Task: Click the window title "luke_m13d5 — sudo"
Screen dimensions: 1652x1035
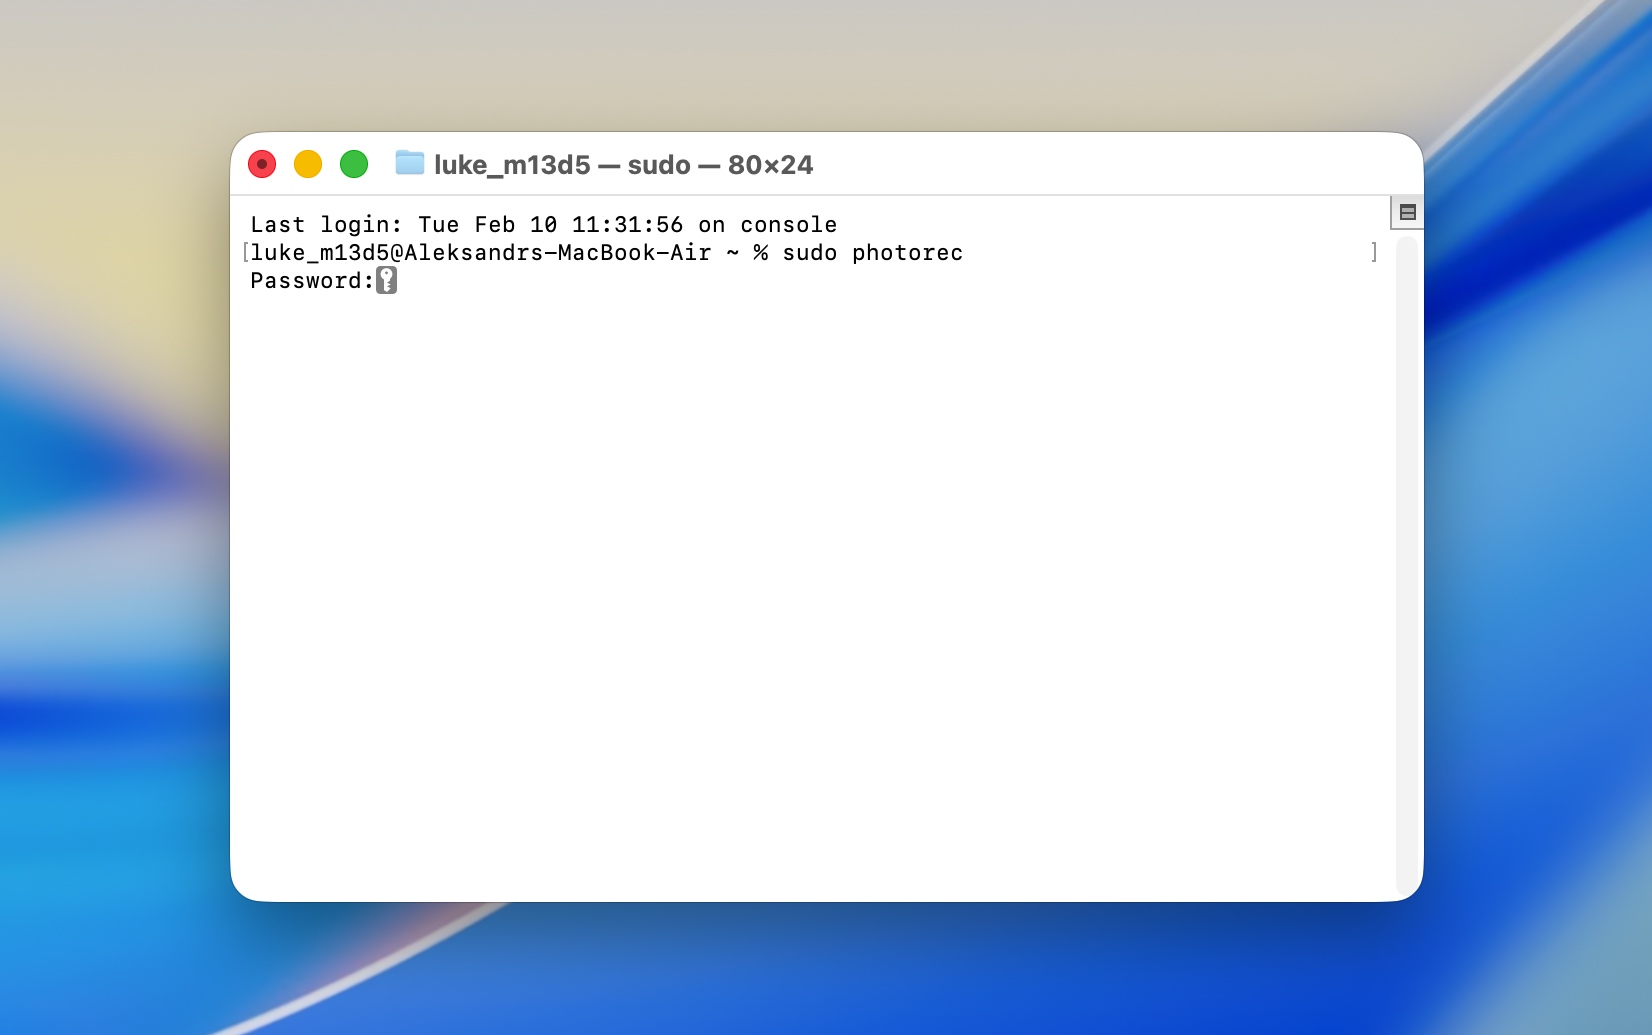Action: [562, 165]
